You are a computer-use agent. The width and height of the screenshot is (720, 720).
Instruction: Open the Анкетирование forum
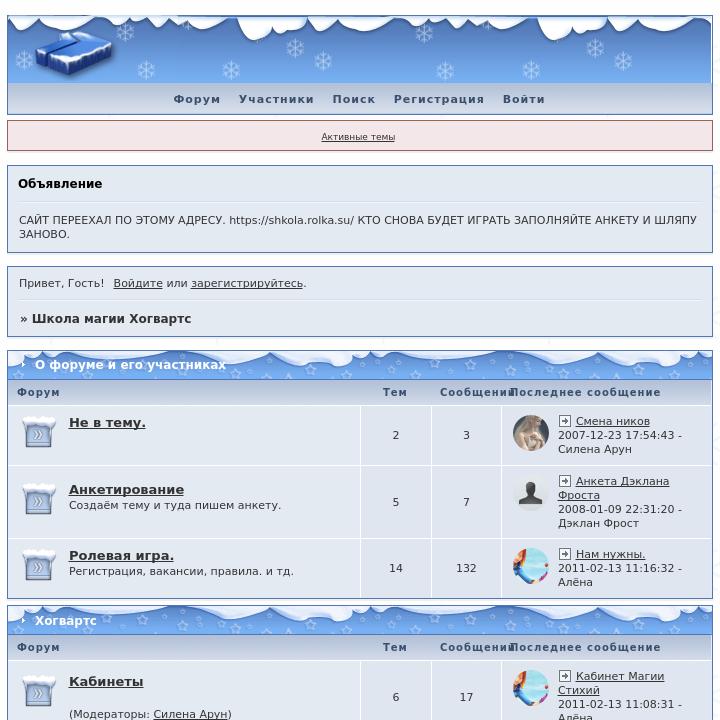(126, 489)
